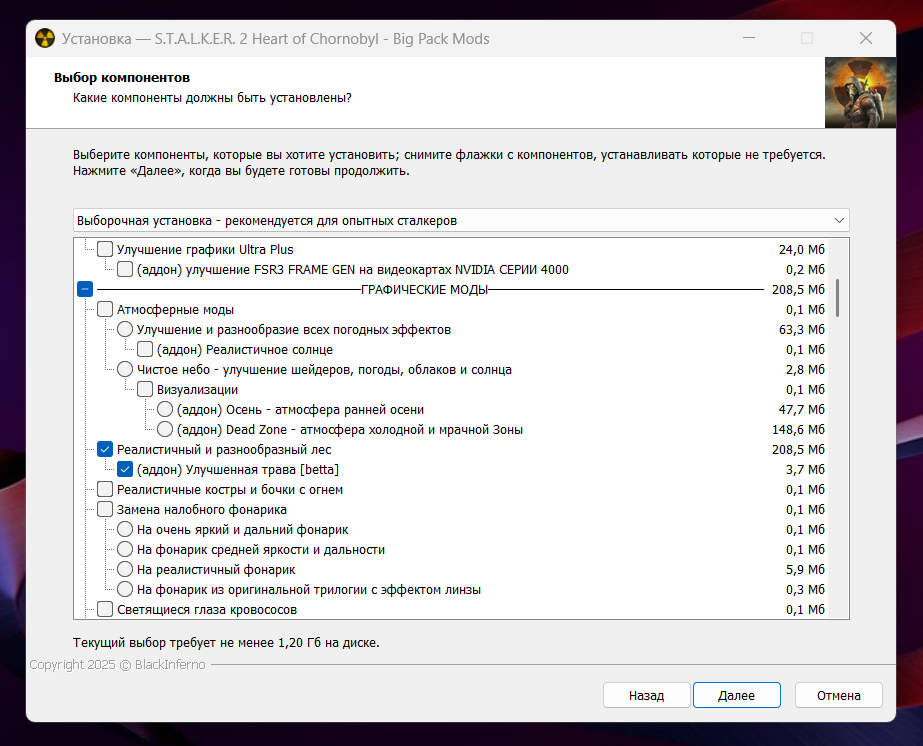Select the flashlight from original trilogy radio option
Screen dimensions: 923x746
point(125,589)
